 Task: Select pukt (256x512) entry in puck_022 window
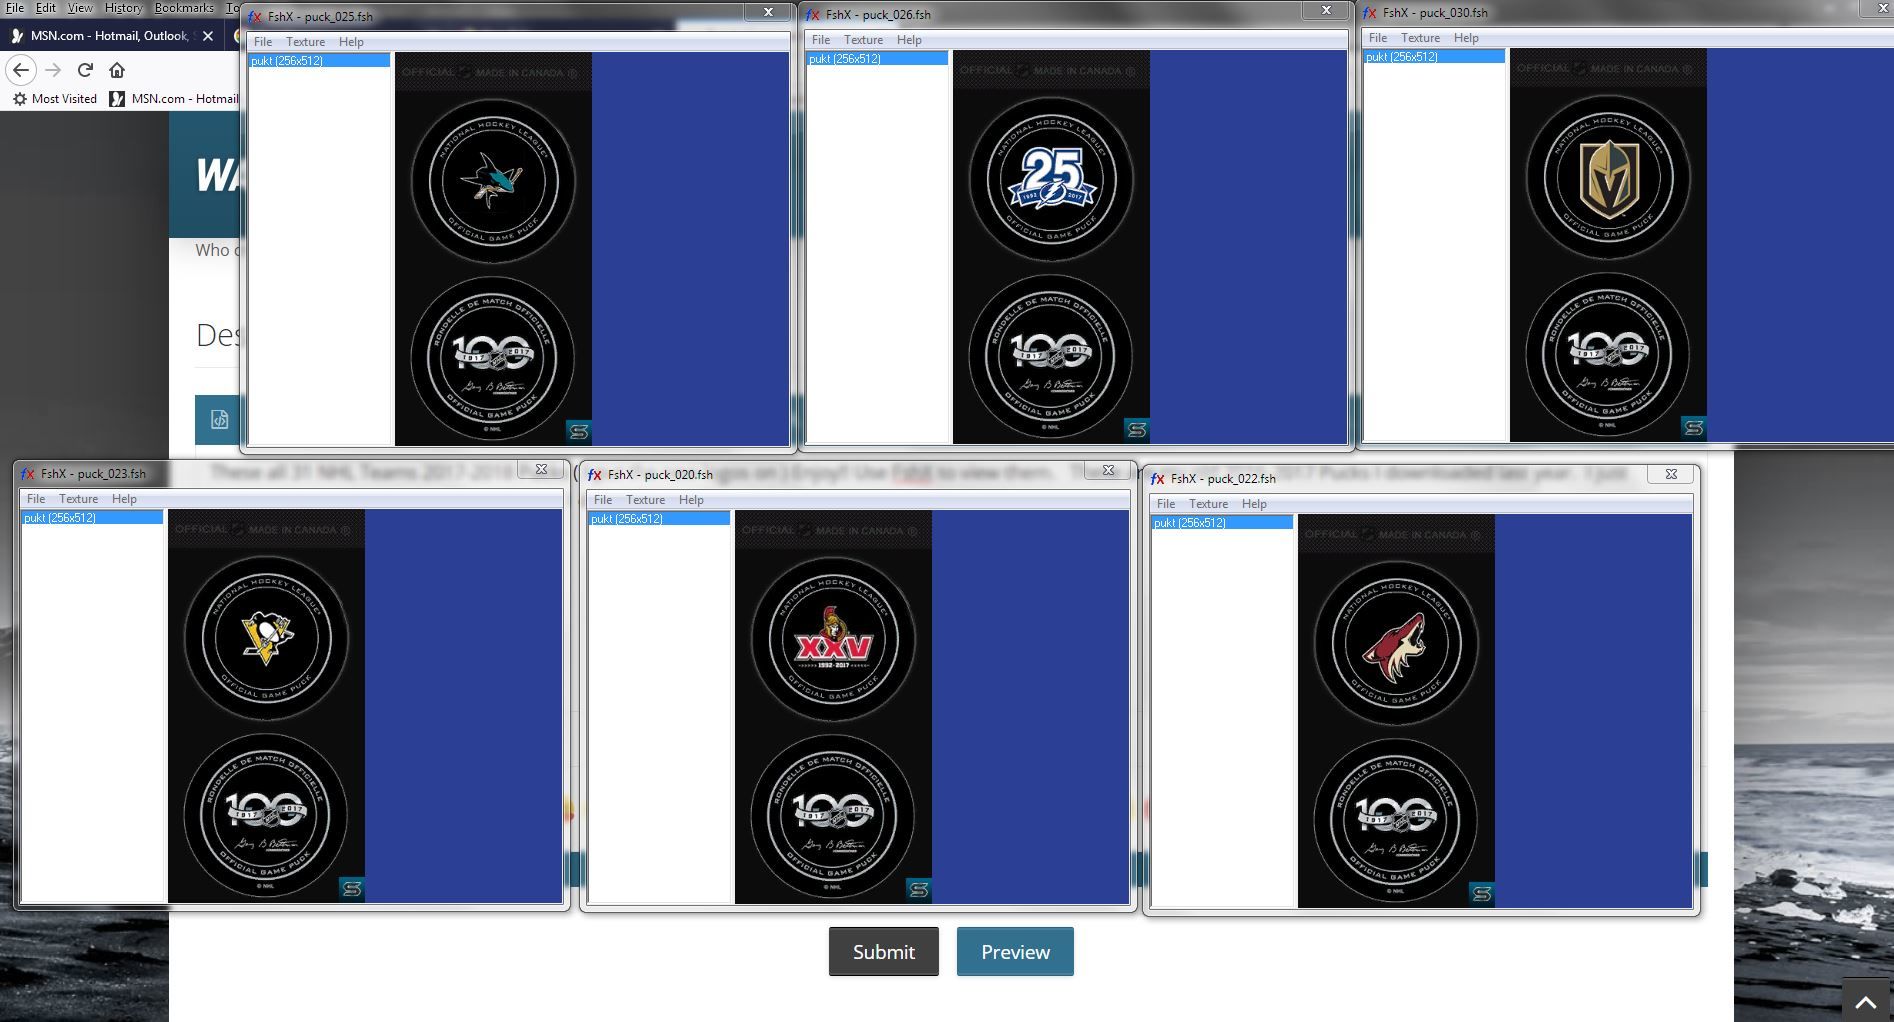tap(1222, 523)
